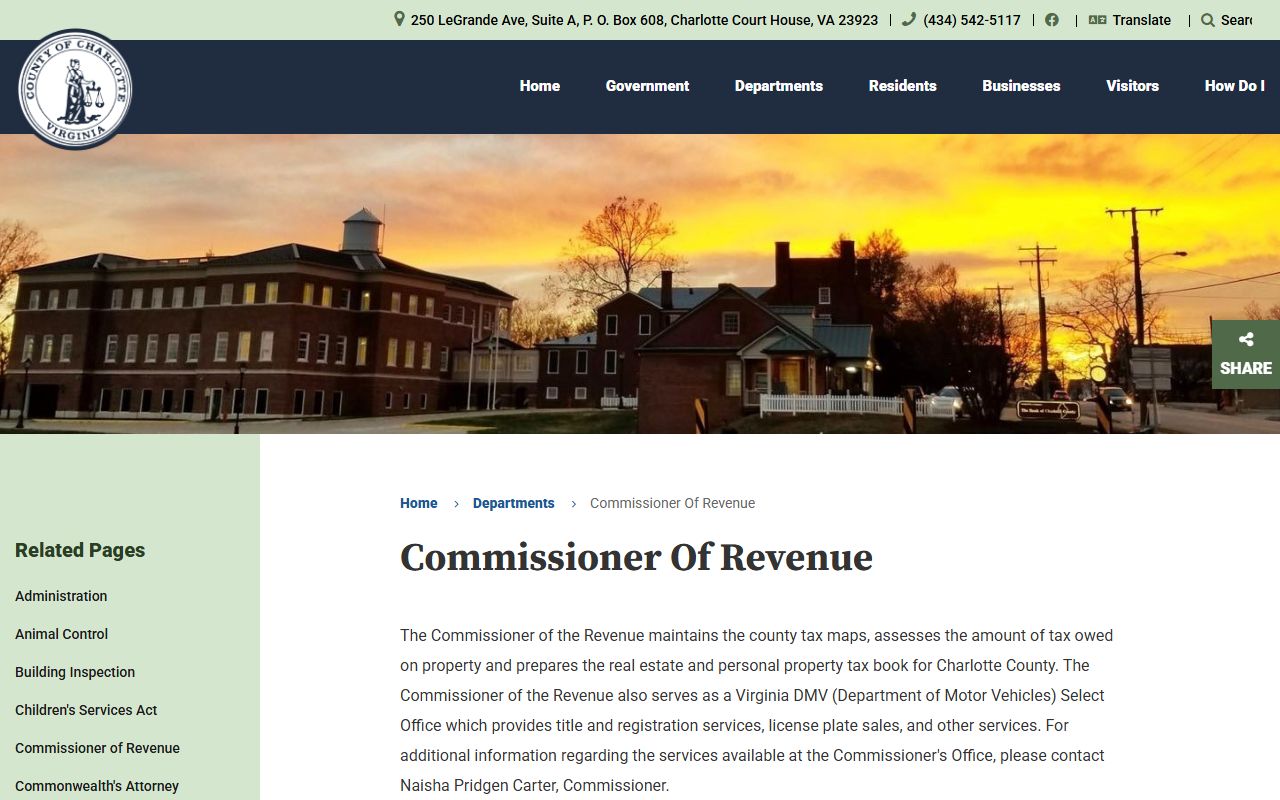Viewport: 1280px width, 800px height.
Task: Click the share icon above SHARE
Action: (1246, 340)
